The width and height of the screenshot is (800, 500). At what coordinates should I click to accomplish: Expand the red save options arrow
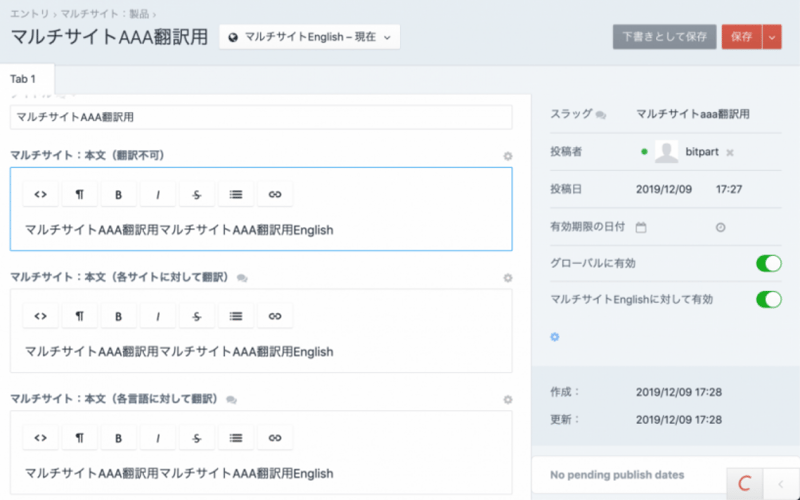pyautogui.click(x=771, y=37)
